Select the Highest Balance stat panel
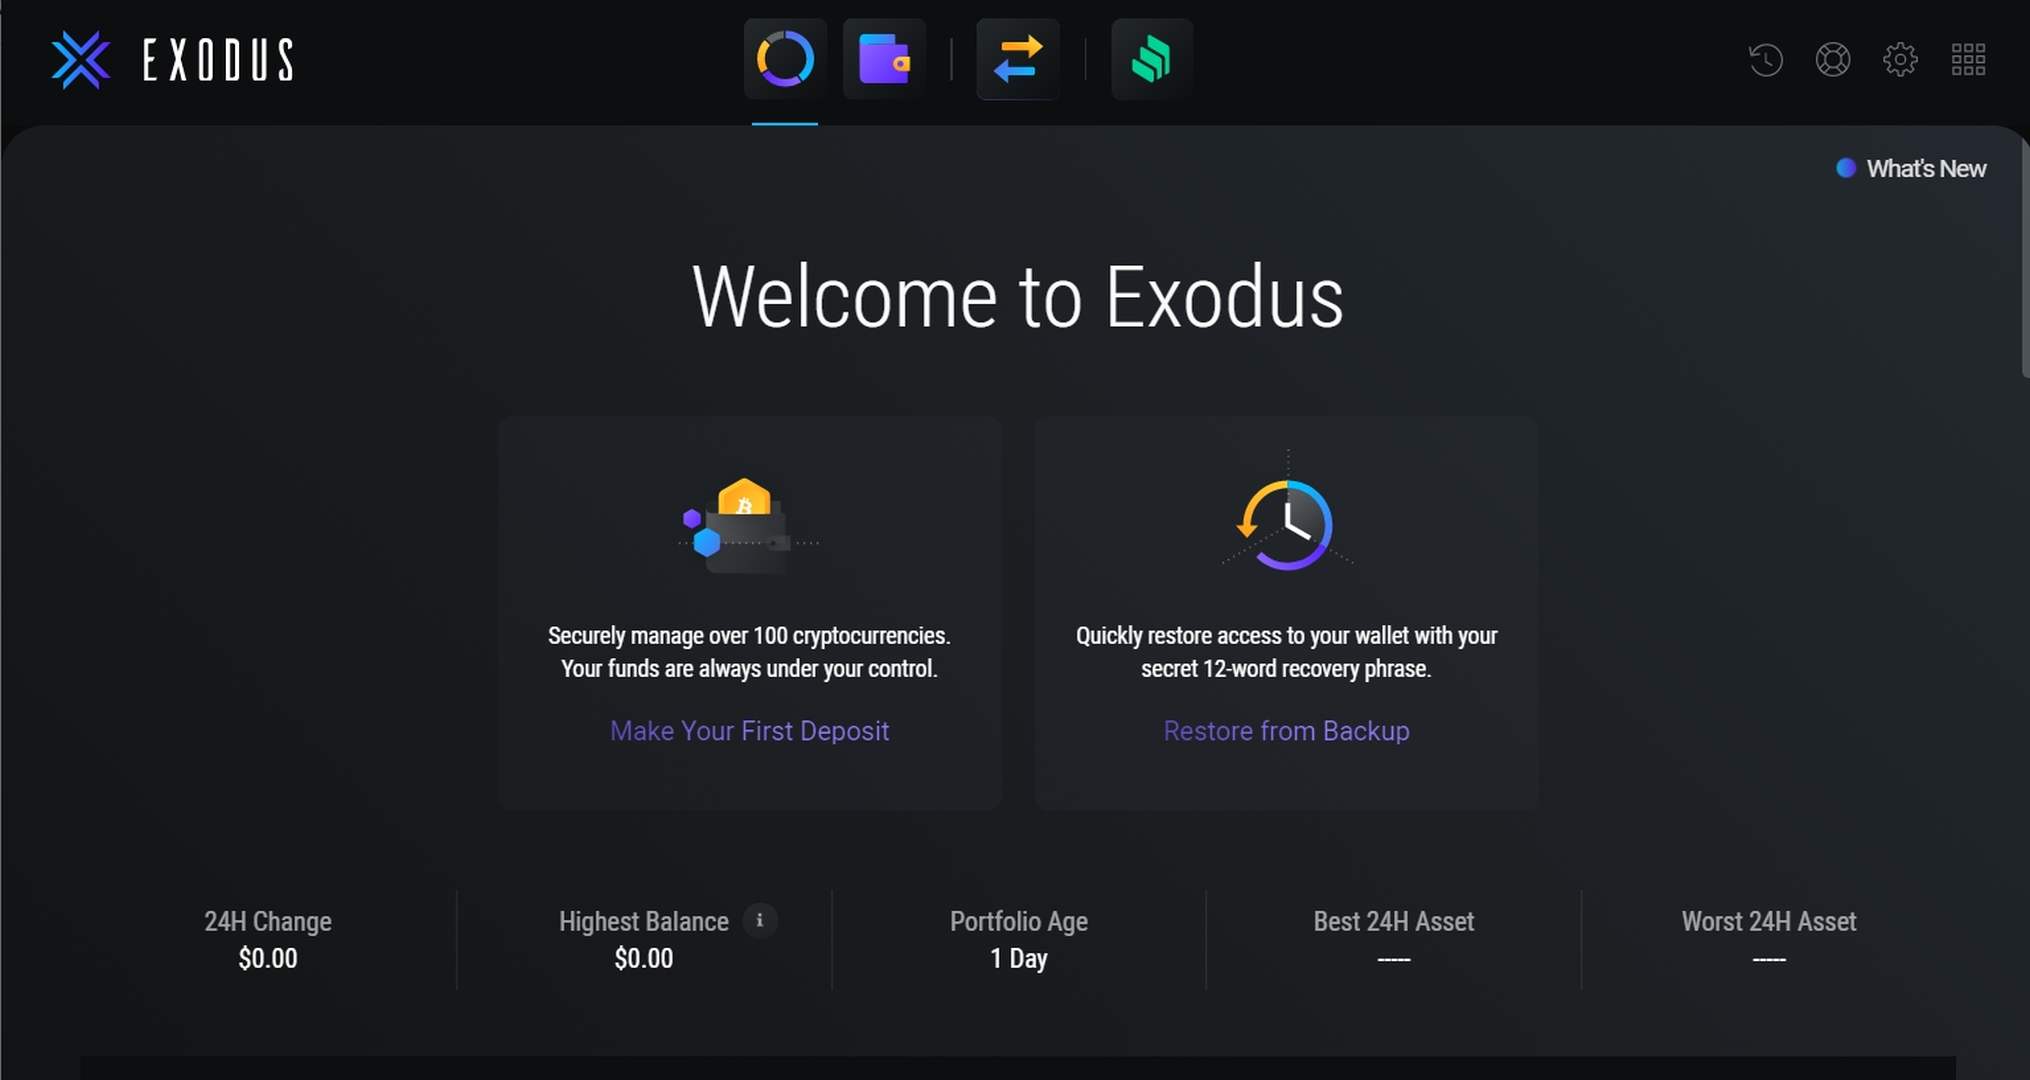 643,939
